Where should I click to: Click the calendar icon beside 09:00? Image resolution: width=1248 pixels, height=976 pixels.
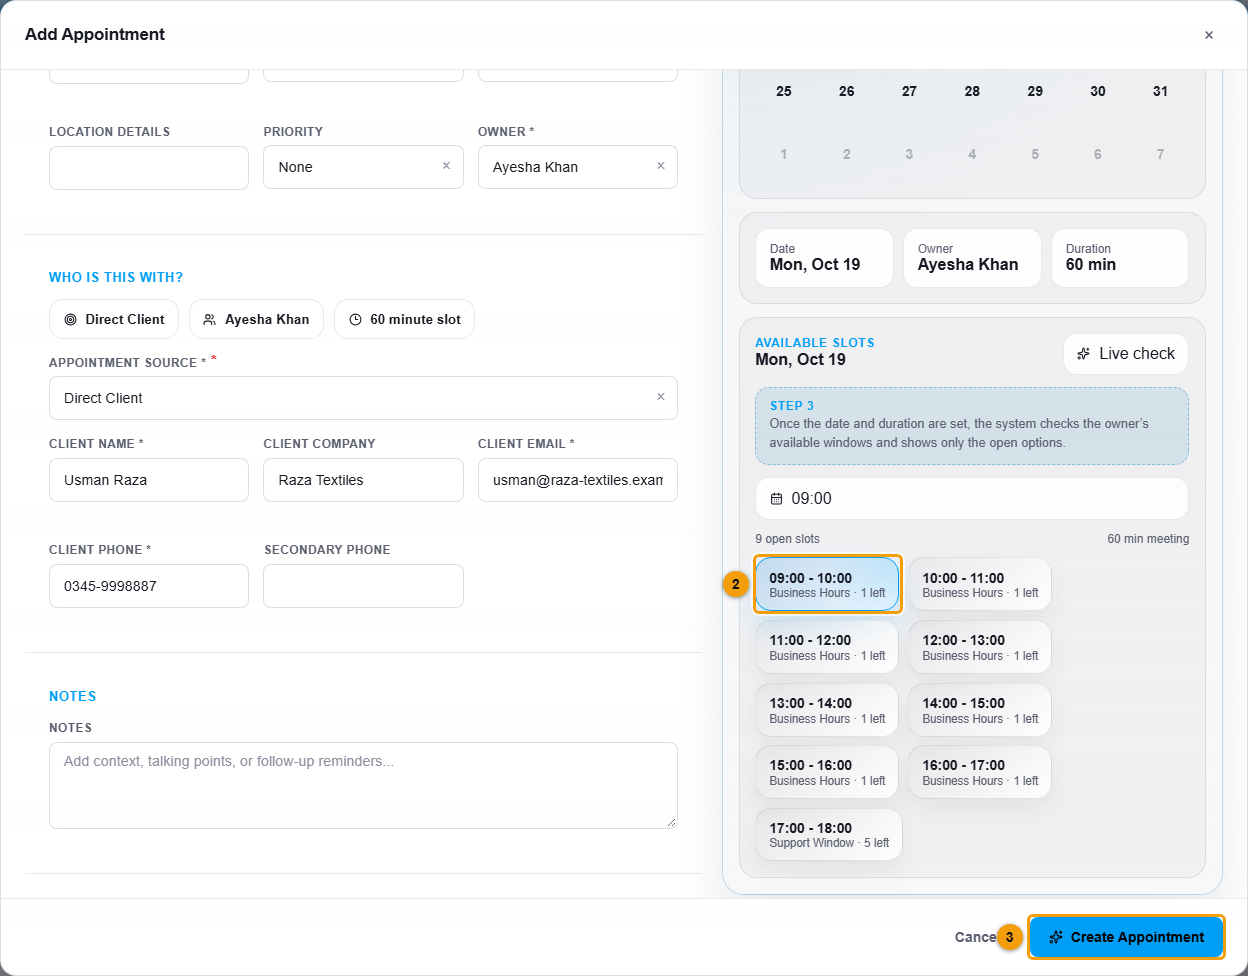(x=776, y=499)
